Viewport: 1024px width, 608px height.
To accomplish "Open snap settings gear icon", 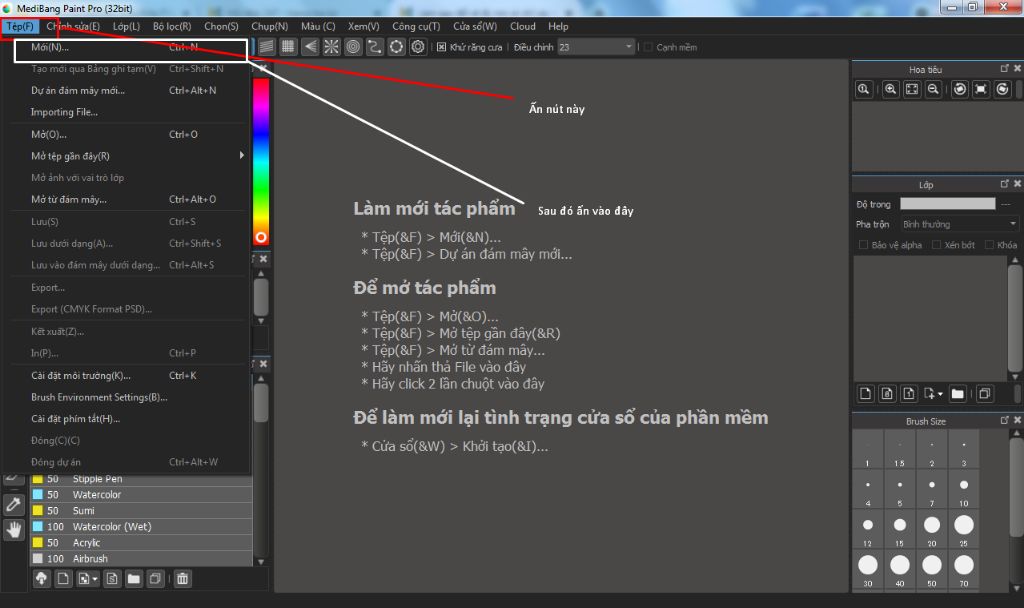I will click(x=418, y=47).
